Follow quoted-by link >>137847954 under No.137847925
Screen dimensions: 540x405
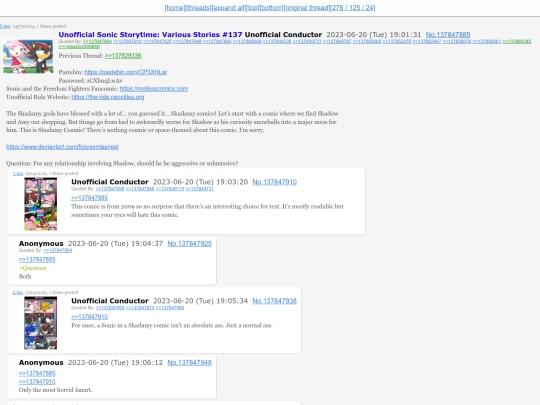point(58,250)
